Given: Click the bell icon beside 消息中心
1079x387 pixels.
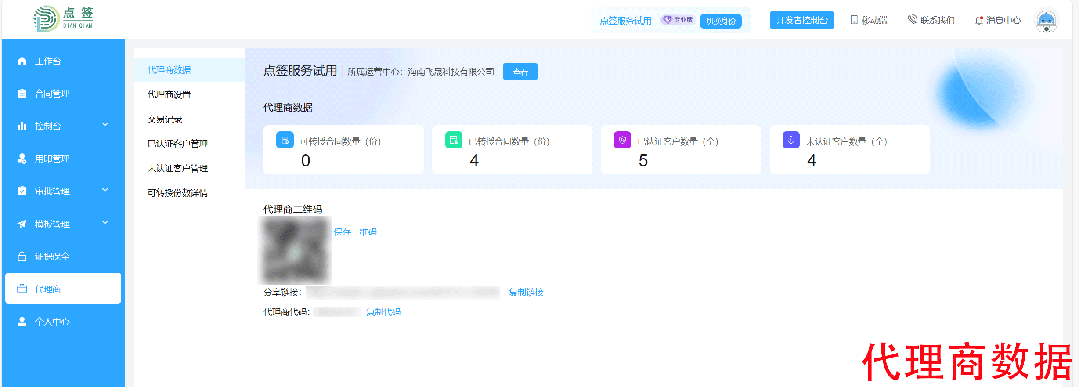Looking at the screenshot, I should pos(979,20).
